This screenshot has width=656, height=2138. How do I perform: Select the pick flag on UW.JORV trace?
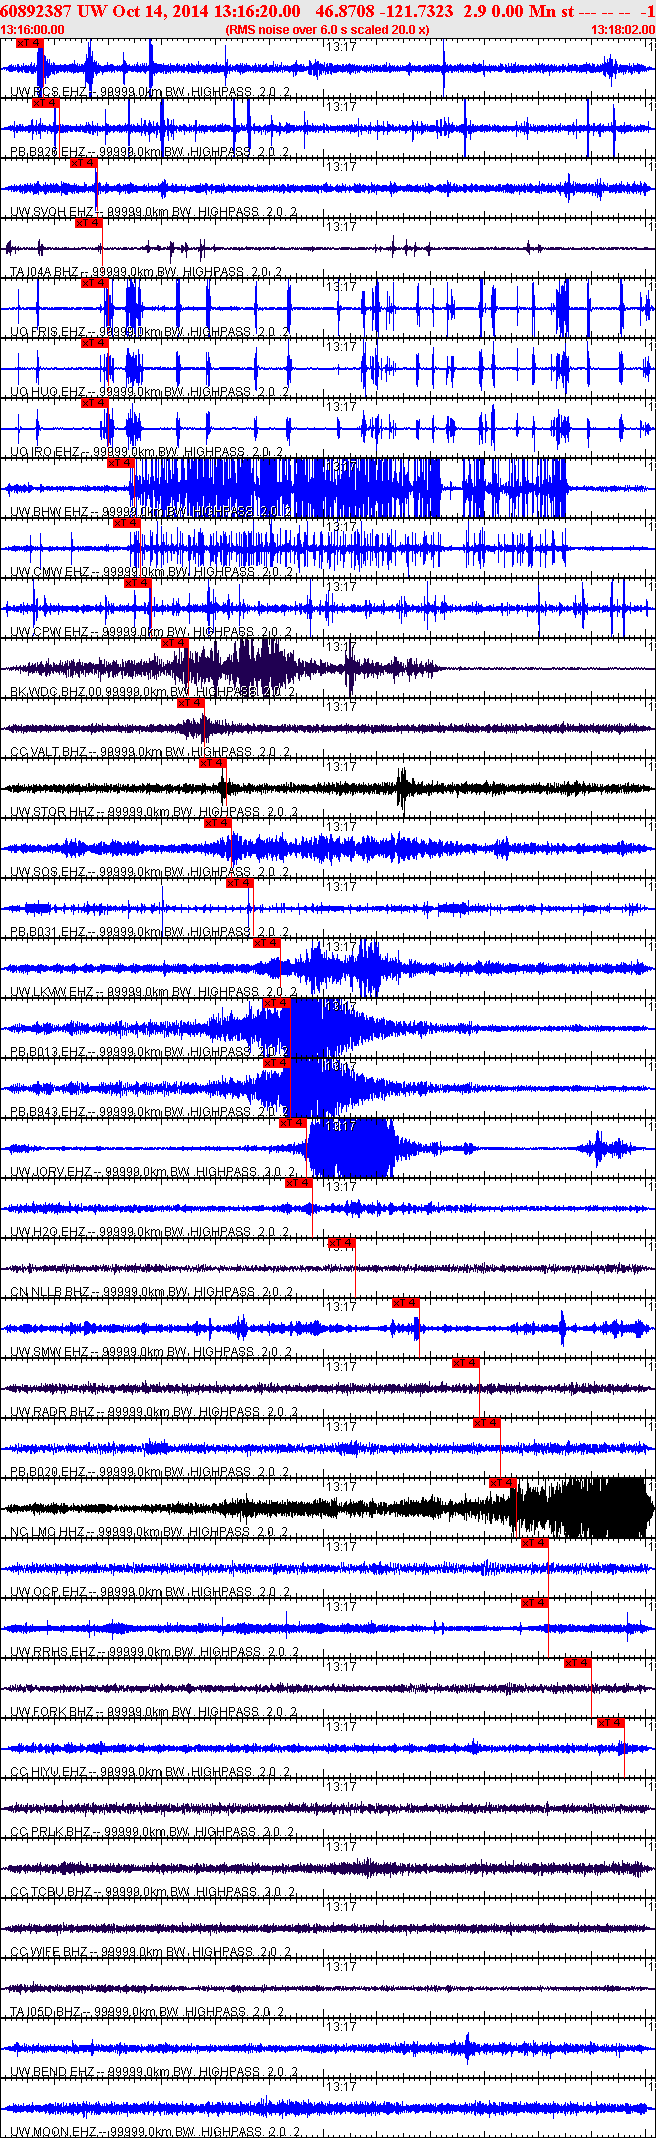[293, 1123]
